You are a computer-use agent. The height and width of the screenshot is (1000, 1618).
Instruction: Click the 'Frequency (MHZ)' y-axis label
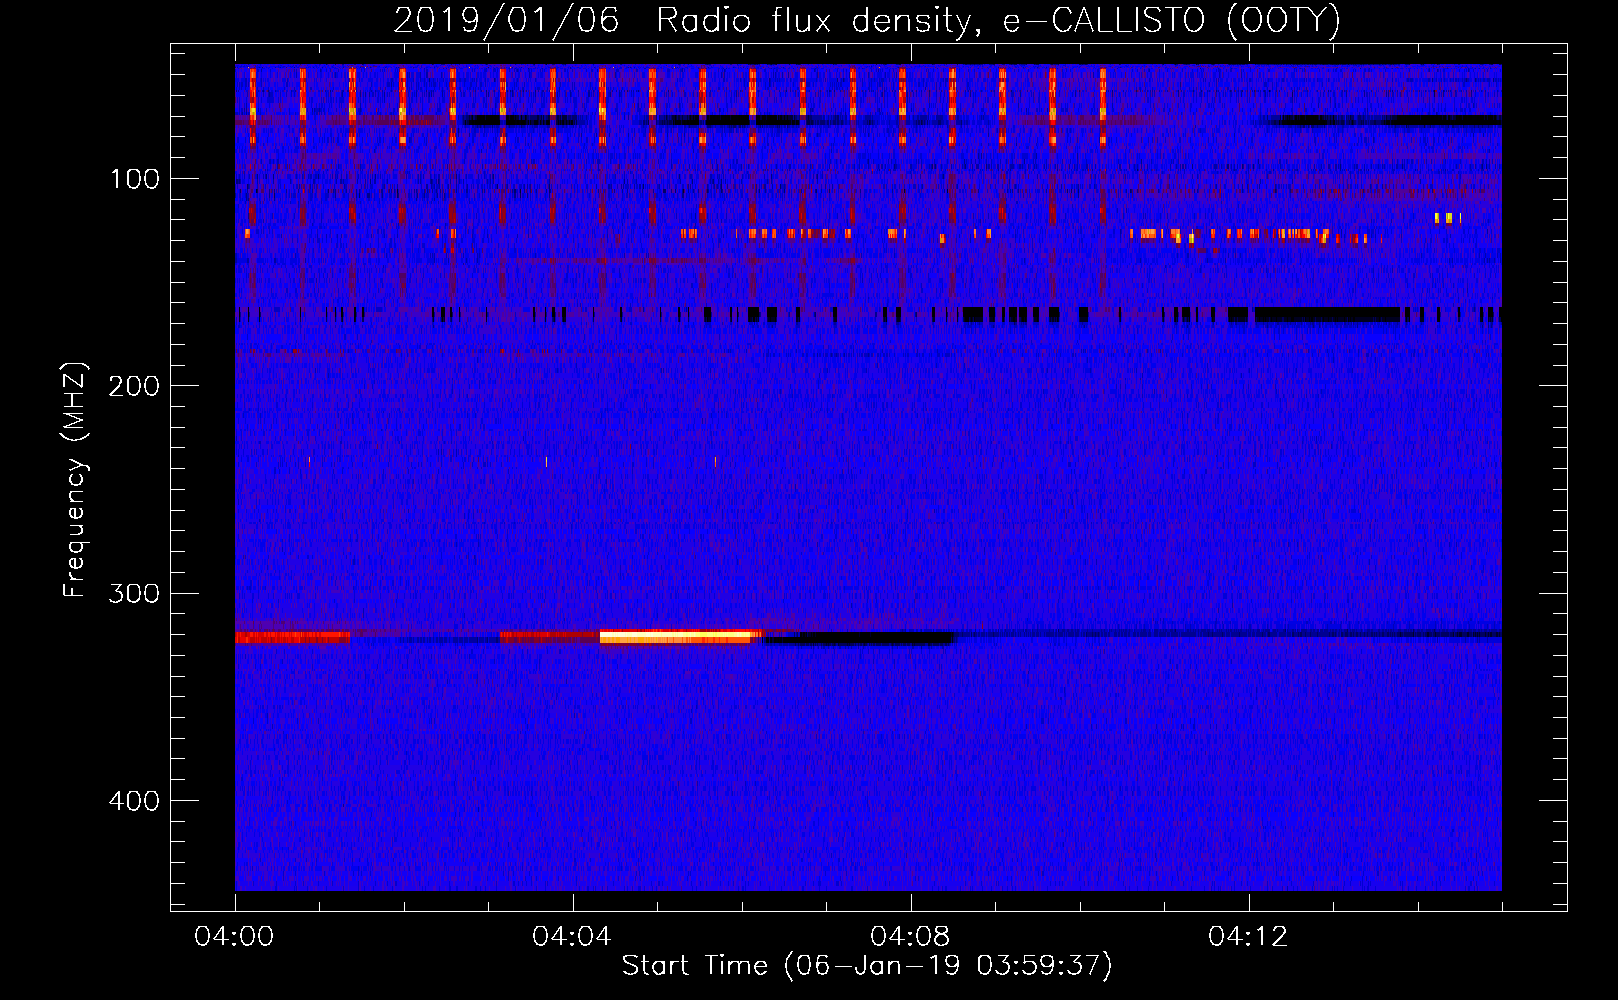pos(75,480)
